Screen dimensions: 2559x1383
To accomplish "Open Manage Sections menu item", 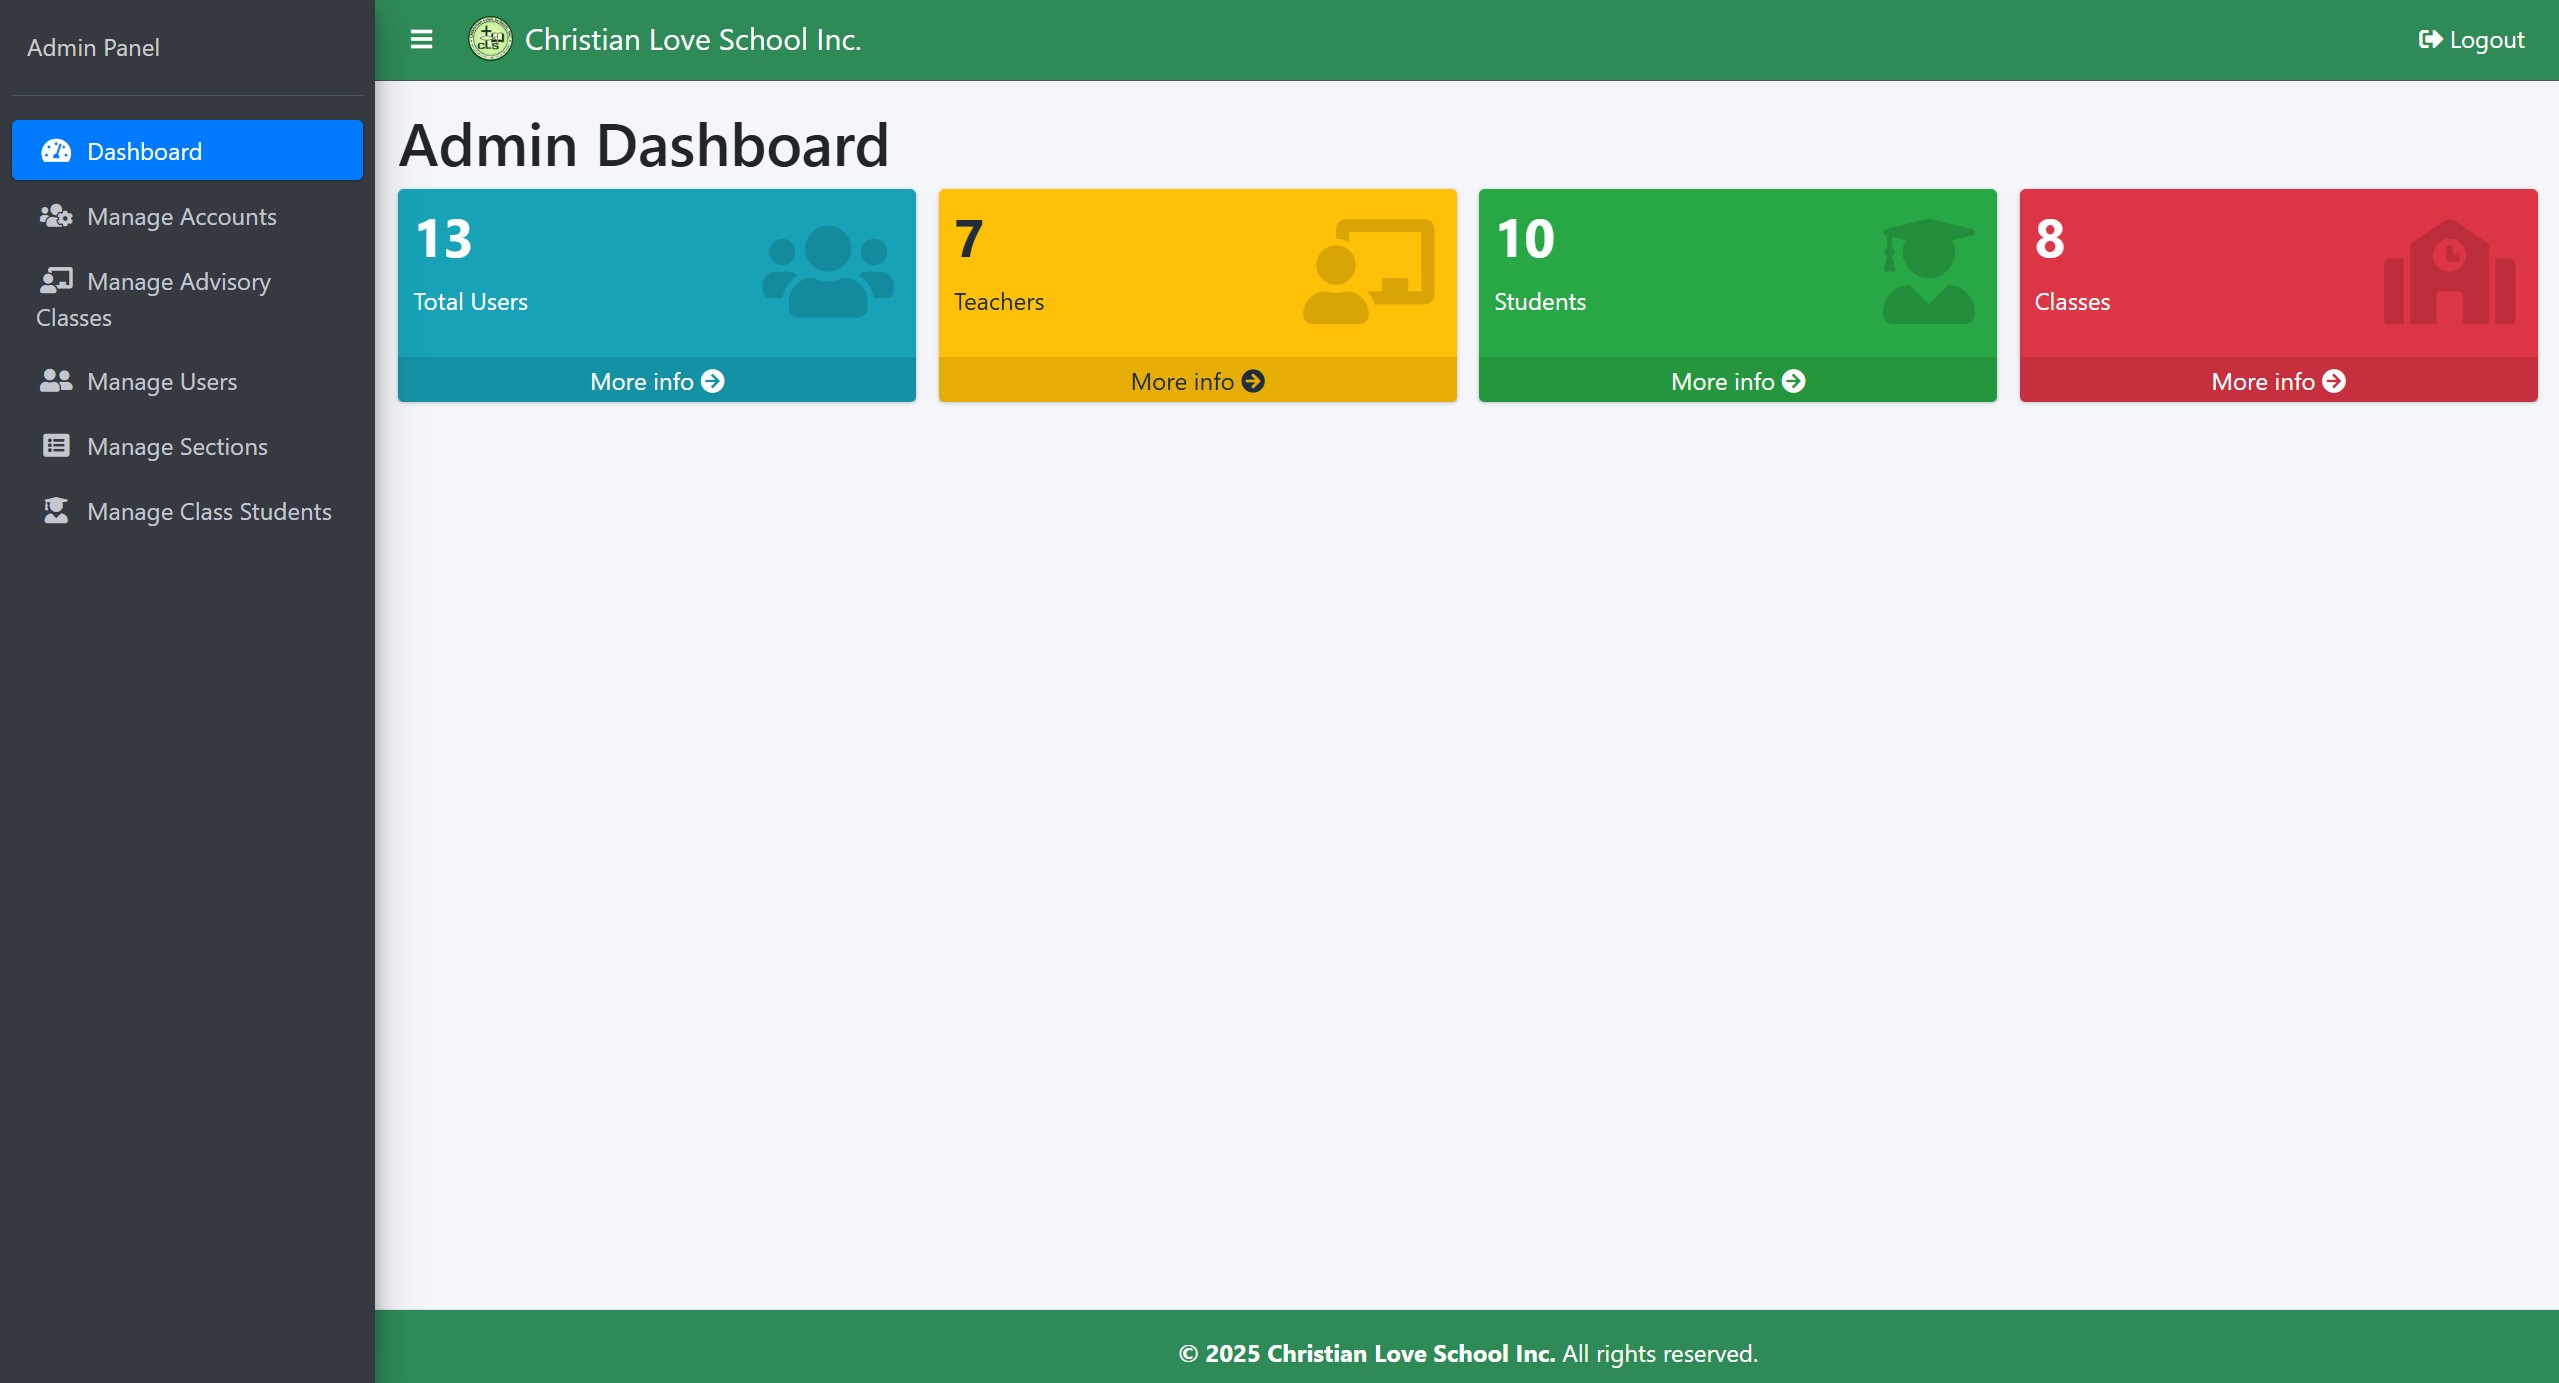I will point(177,447).
